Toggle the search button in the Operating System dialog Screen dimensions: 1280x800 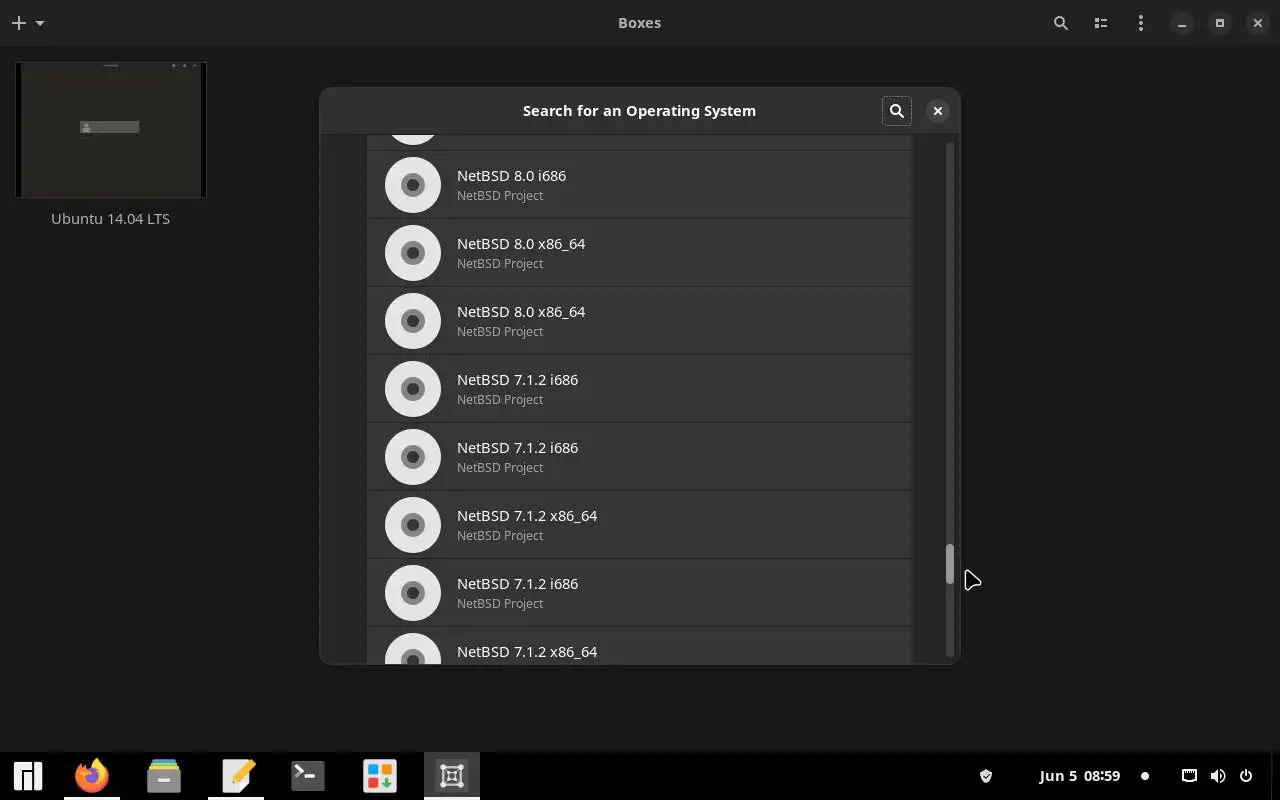[897, 111]
